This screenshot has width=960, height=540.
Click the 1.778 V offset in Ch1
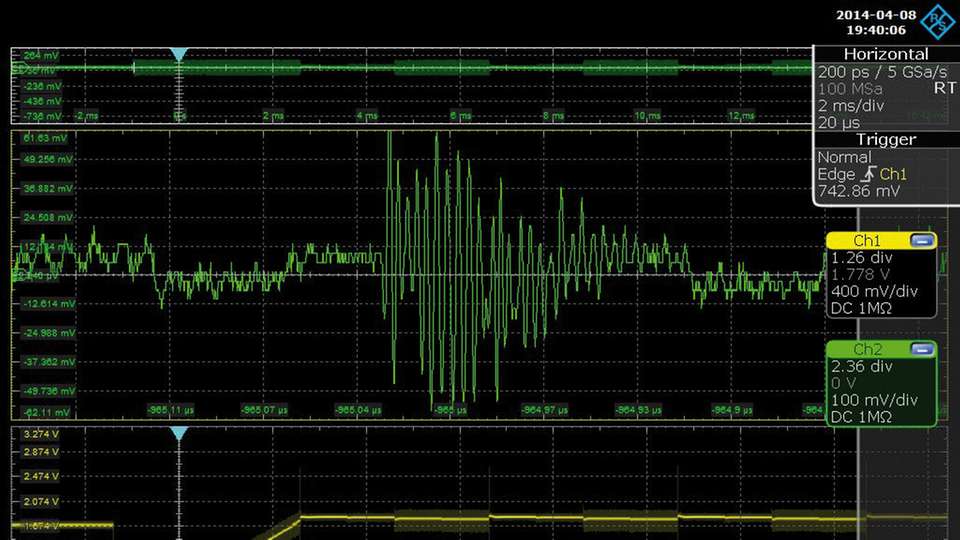pos(860,275)
